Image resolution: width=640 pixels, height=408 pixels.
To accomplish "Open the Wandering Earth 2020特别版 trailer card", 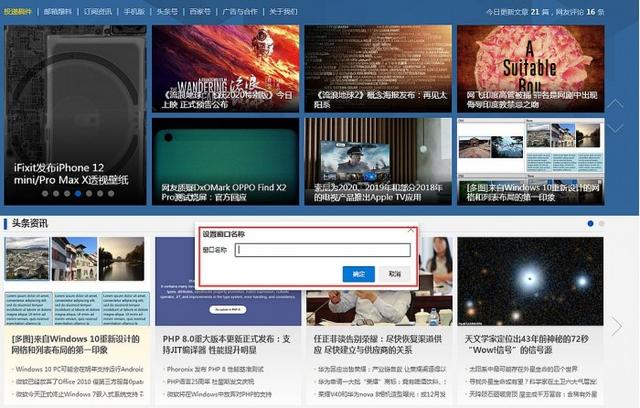I will [x=226, y=69].
